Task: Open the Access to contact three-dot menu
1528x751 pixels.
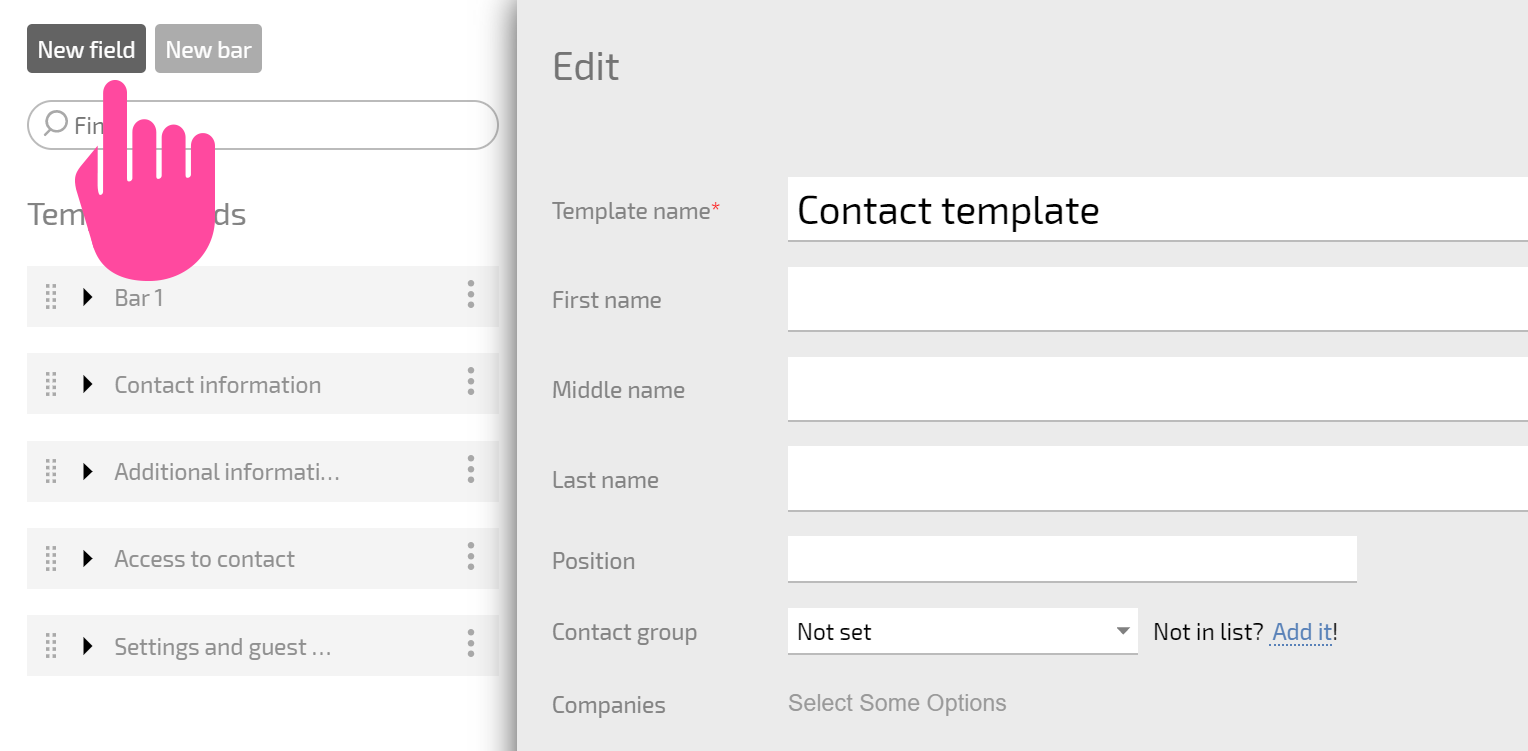Action: coord(470,556)
